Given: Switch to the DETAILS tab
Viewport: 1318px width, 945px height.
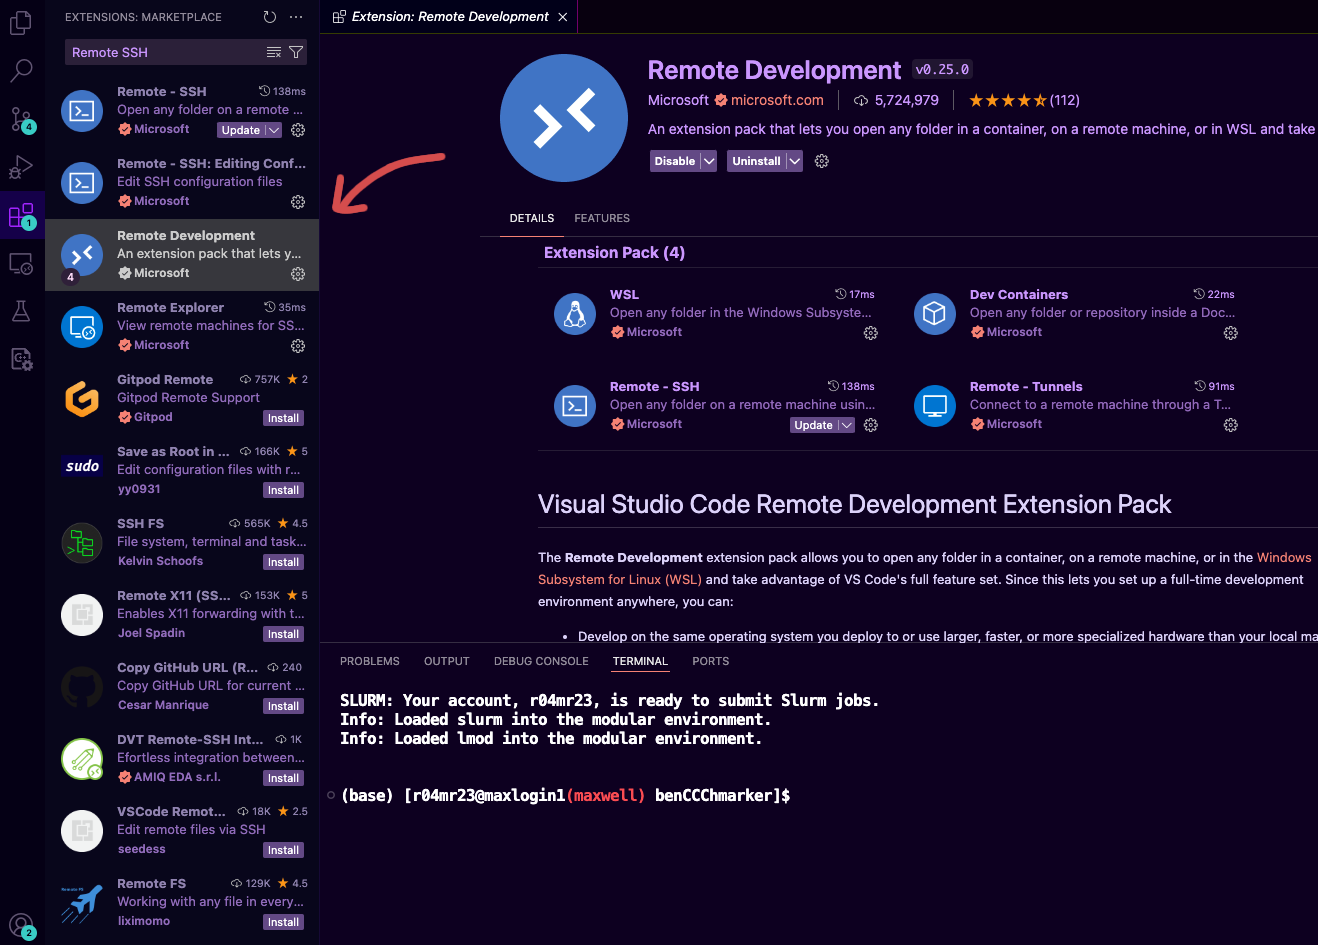Looking at the screenshot, I should (x=532, y=218).
